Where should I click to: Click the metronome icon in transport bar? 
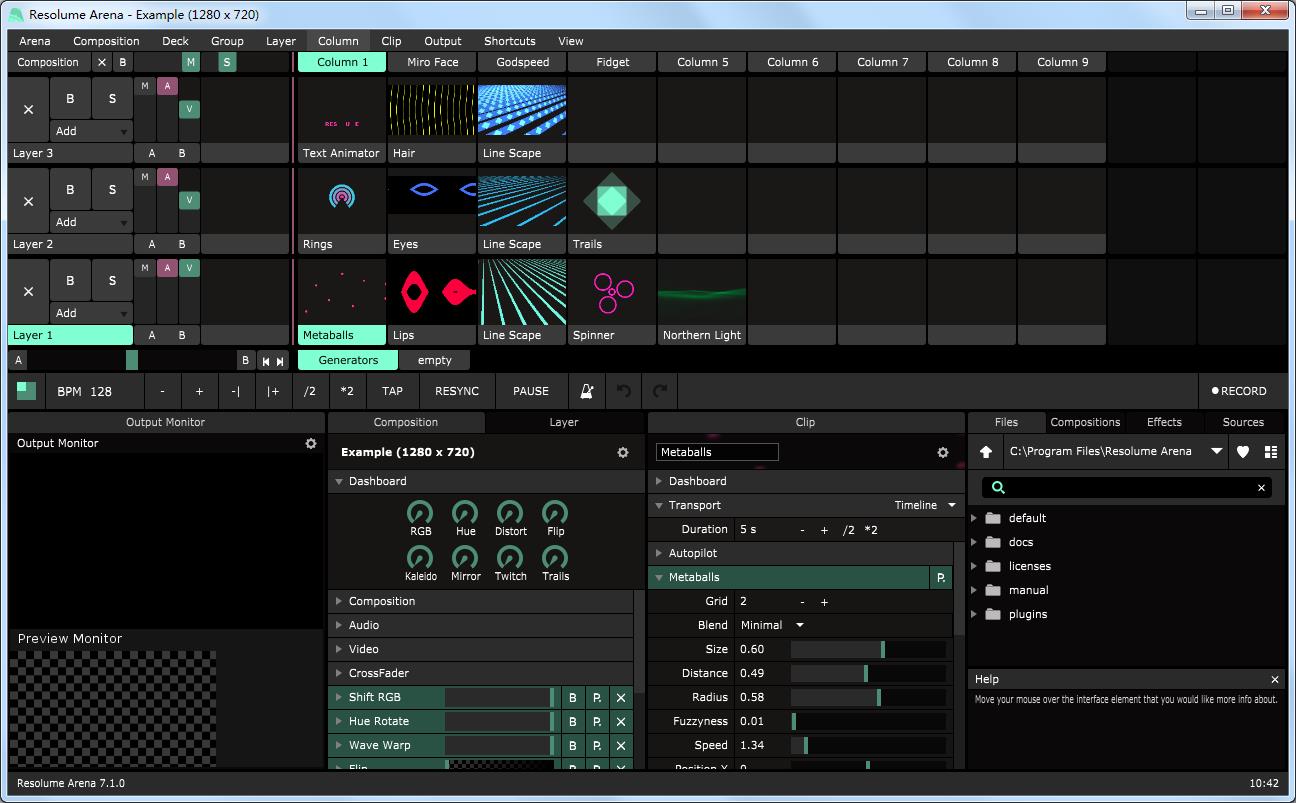click(587, 391)
